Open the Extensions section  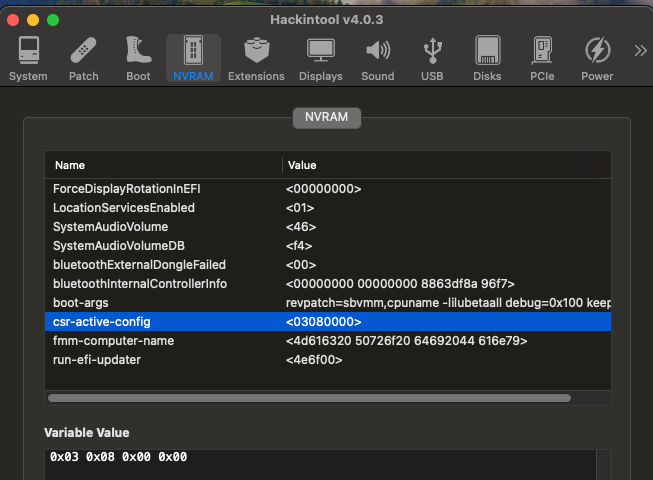[256, 58]
